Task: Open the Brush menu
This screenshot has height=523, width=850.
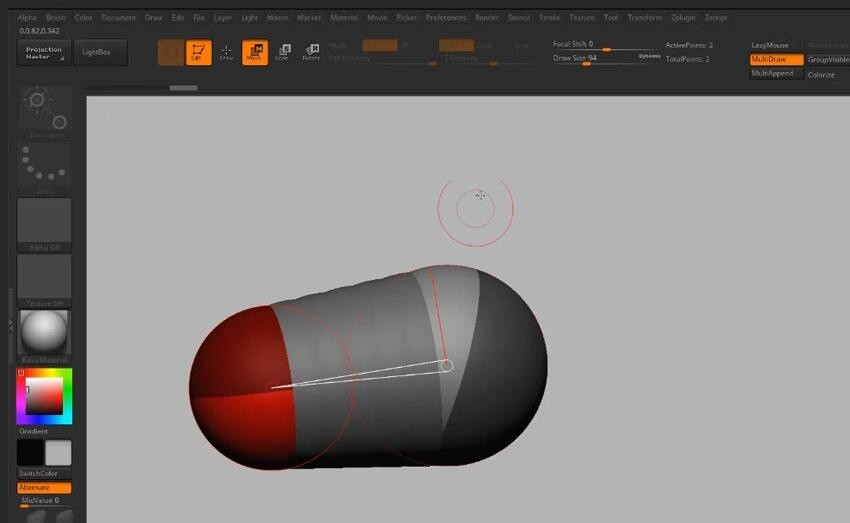Action: (56, 18)
